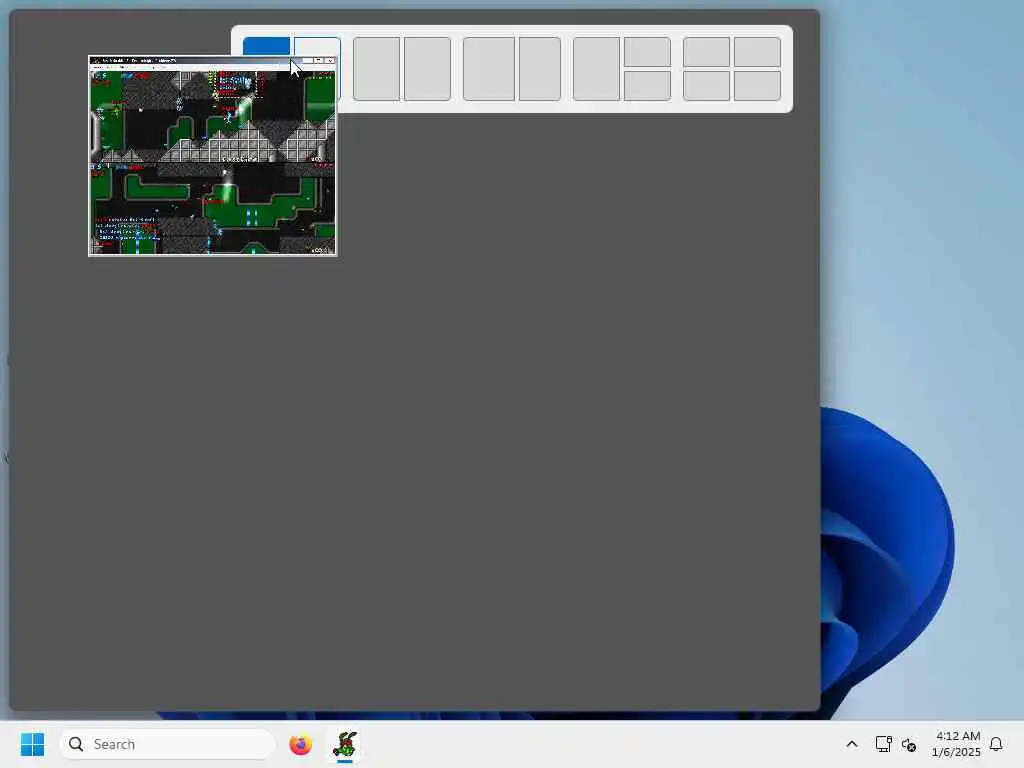
Task: Click the dragged game window preview thumbnail
Action: [213, 156]
